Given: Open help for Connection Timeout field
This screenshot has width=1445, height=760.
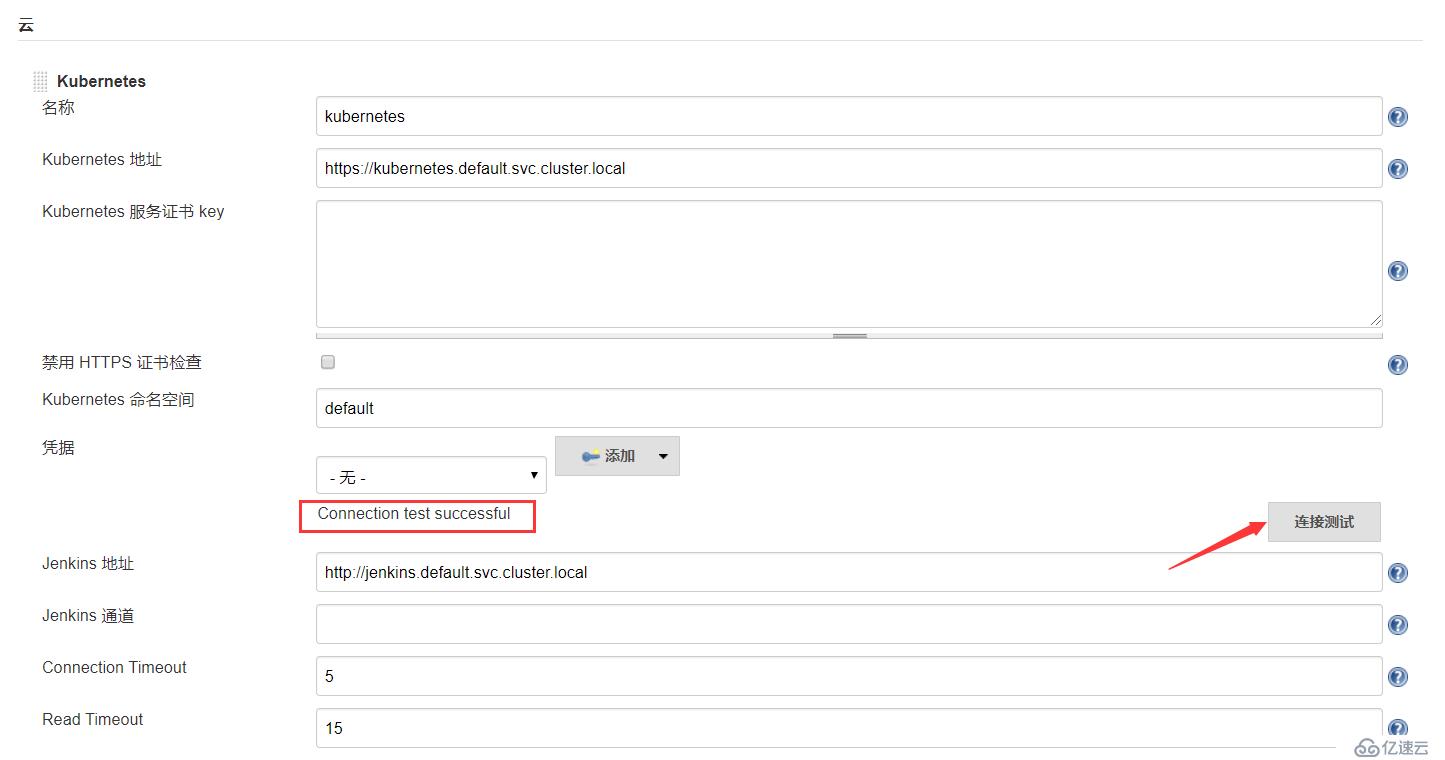Looking at the screenshot, I should (1398, 677).
